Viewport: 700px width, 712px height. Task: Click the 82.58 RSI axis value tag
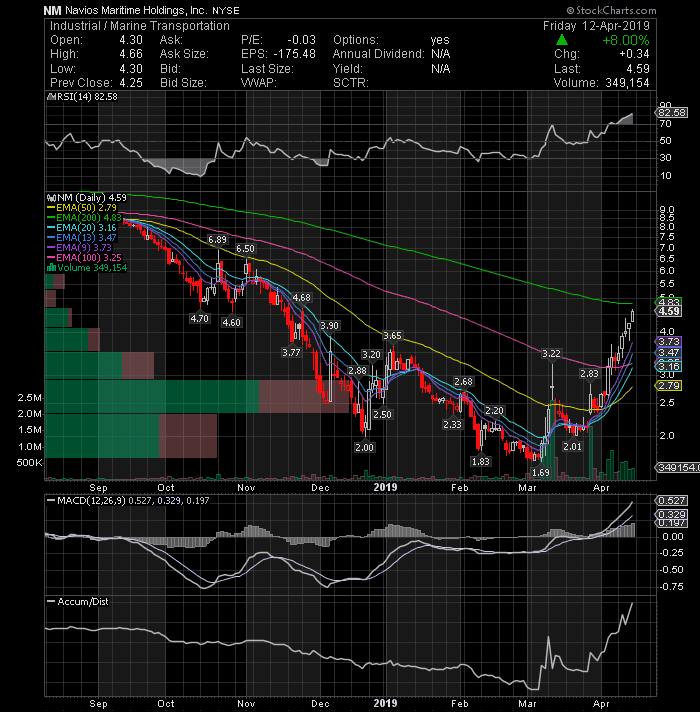pyautogui.click(x=671, y=113)
